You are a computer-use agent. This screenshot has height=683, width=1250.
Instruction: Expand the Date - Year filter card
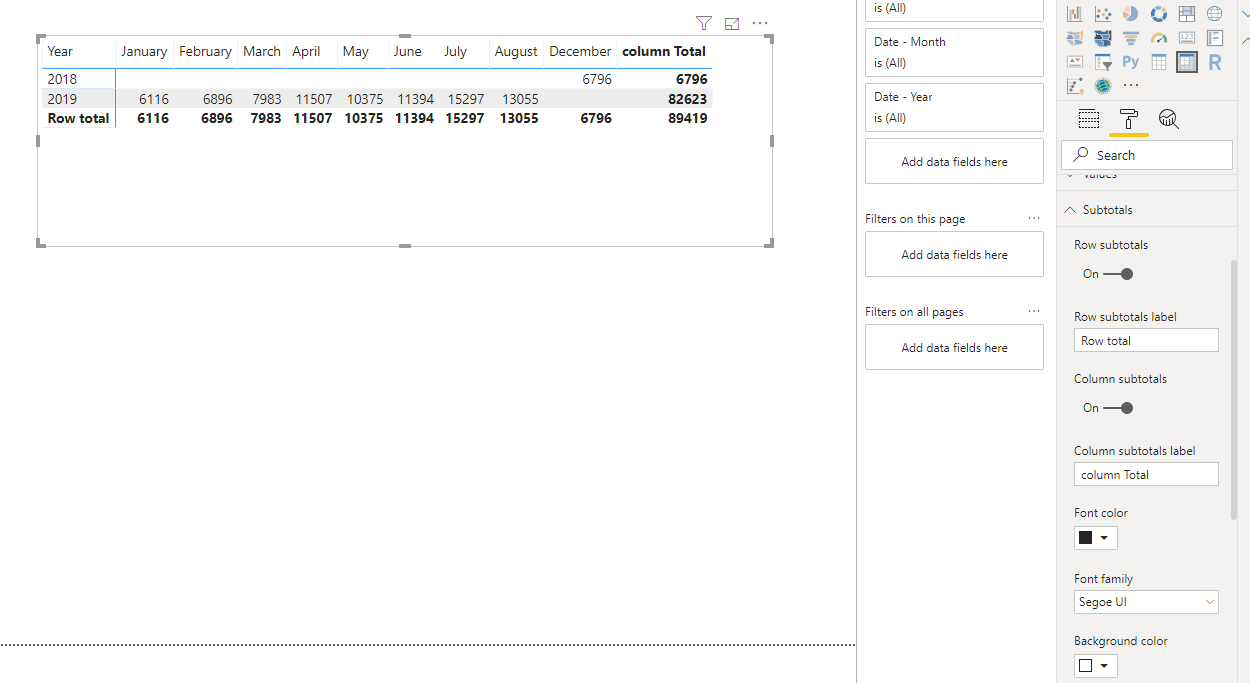click(x=954, y=107)
